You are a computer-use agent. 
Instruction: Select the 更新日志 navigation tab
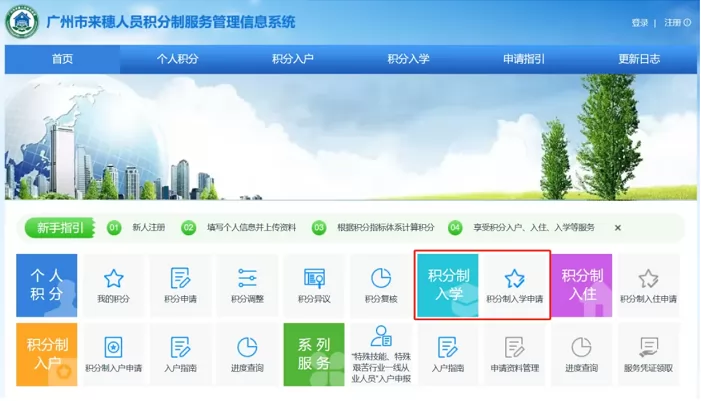639,59
